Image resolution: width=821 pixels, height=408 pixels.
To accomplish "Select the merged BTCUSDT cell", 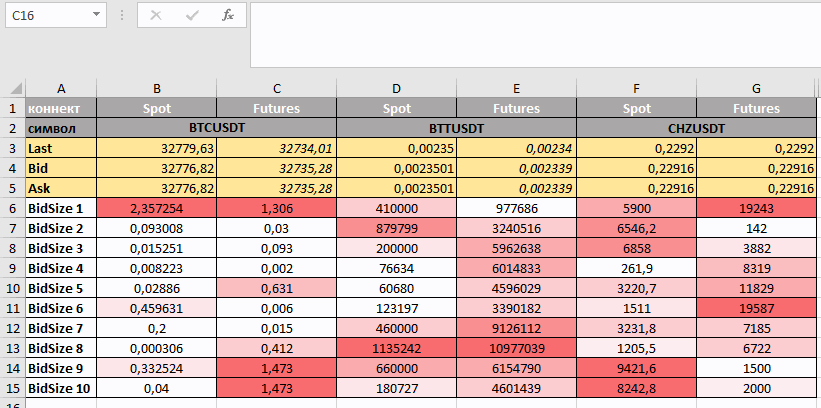I will click(x=217, y=128).
